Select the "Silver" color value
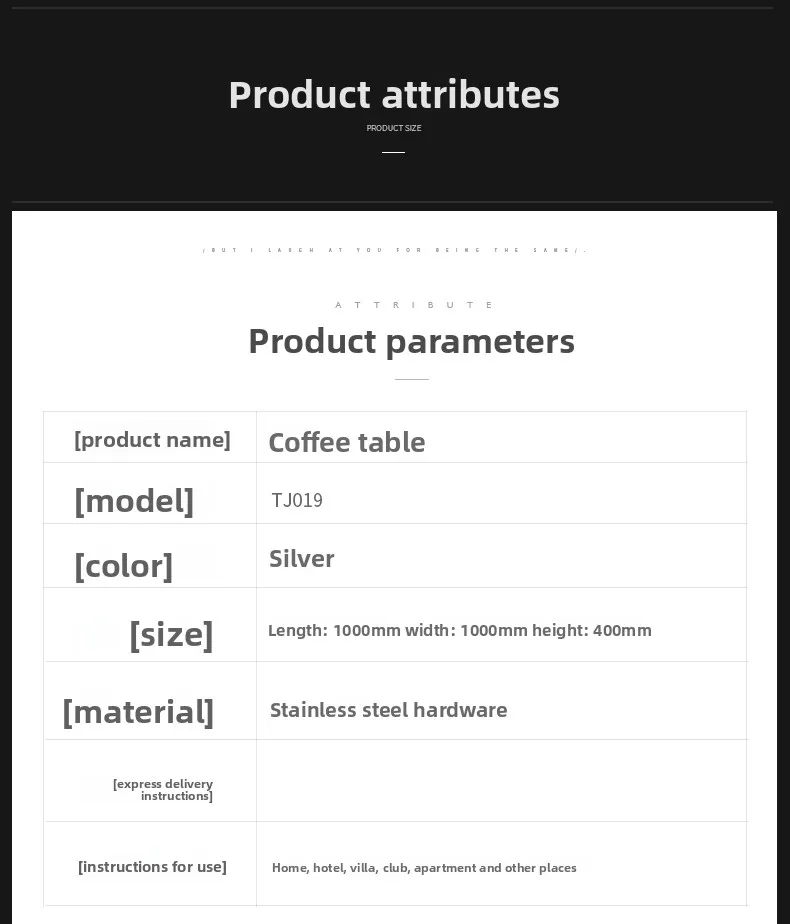790x924 pixels. click(302, 558)
